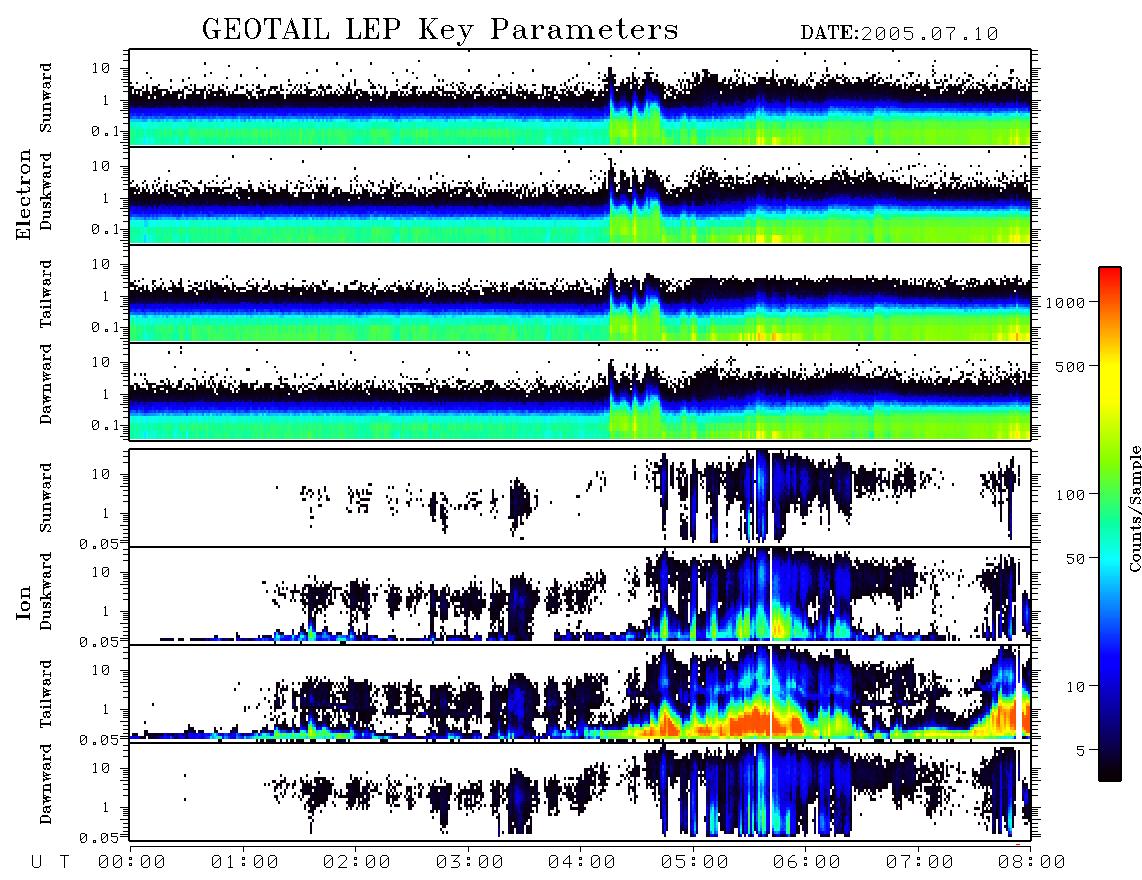Click the "10" tick of Ion Duskward panel
Viewport: 1142px width, 880px height.
click(x=101, y=572)
